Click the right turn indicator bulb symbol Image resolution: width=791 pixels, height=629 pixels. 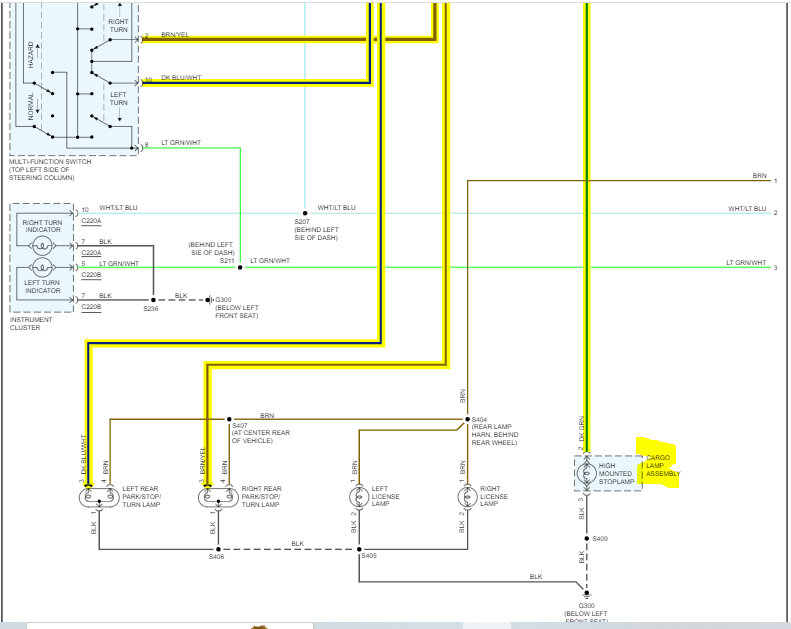[42, 246]
